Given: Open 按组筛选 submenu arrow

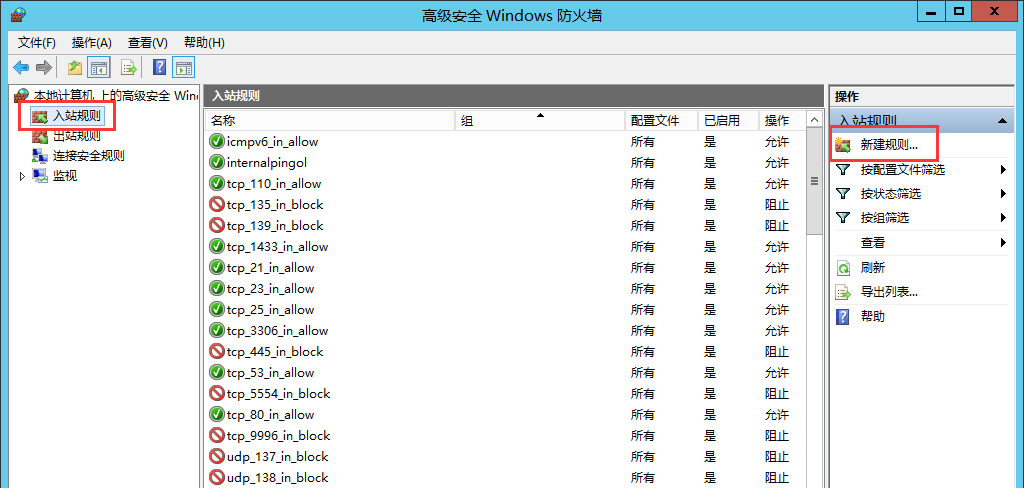Looking at the screenshot, I should (1003, 218).
